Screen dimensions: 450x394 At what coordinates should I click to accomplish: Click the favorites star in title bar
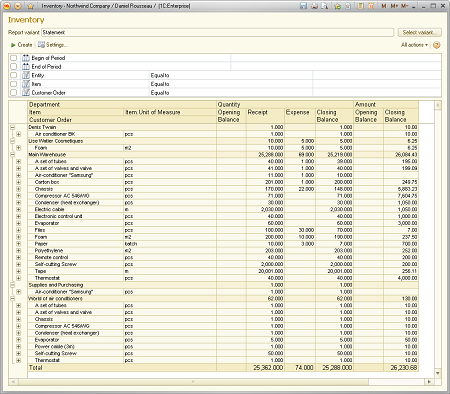point(30,6)
